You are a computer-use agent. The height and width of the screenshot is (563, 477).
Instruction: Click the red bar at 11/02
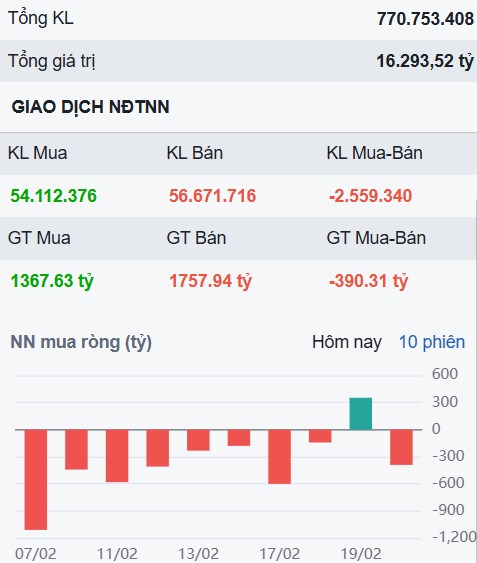click(x=117, y=455)
